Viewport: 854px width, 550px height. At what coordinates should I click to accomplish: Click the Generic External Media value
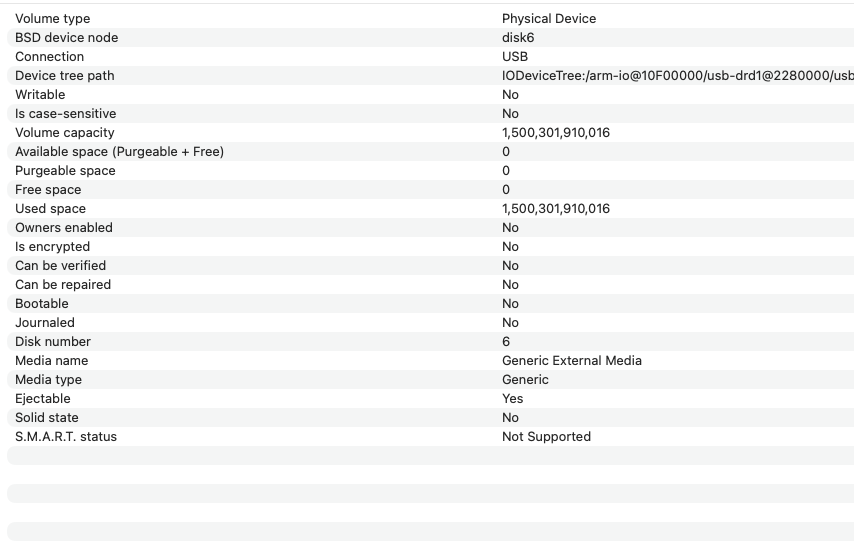click(x=572, y=361)
